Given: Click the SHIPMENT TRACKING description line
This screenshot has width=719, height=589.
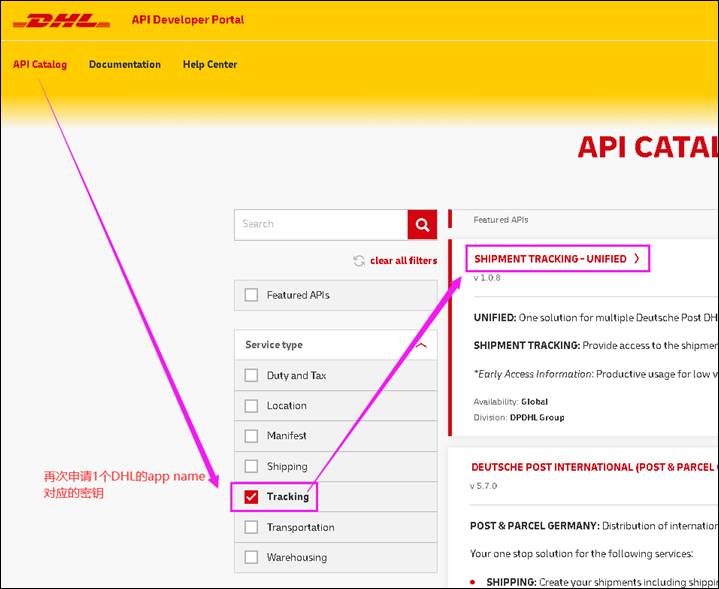Looking at the screenshot, I should (596, 345).
